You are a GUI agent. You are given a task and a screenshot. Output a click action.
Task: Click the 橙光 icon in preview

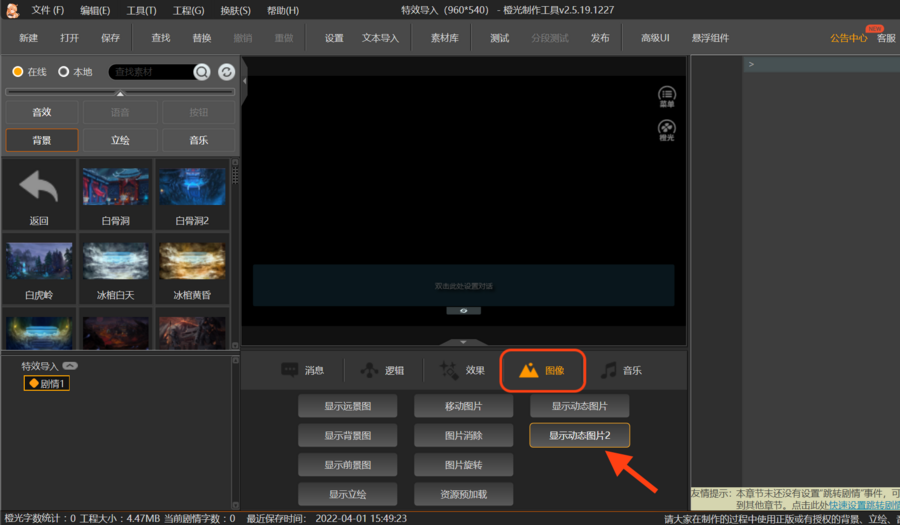tap(666, 130)
